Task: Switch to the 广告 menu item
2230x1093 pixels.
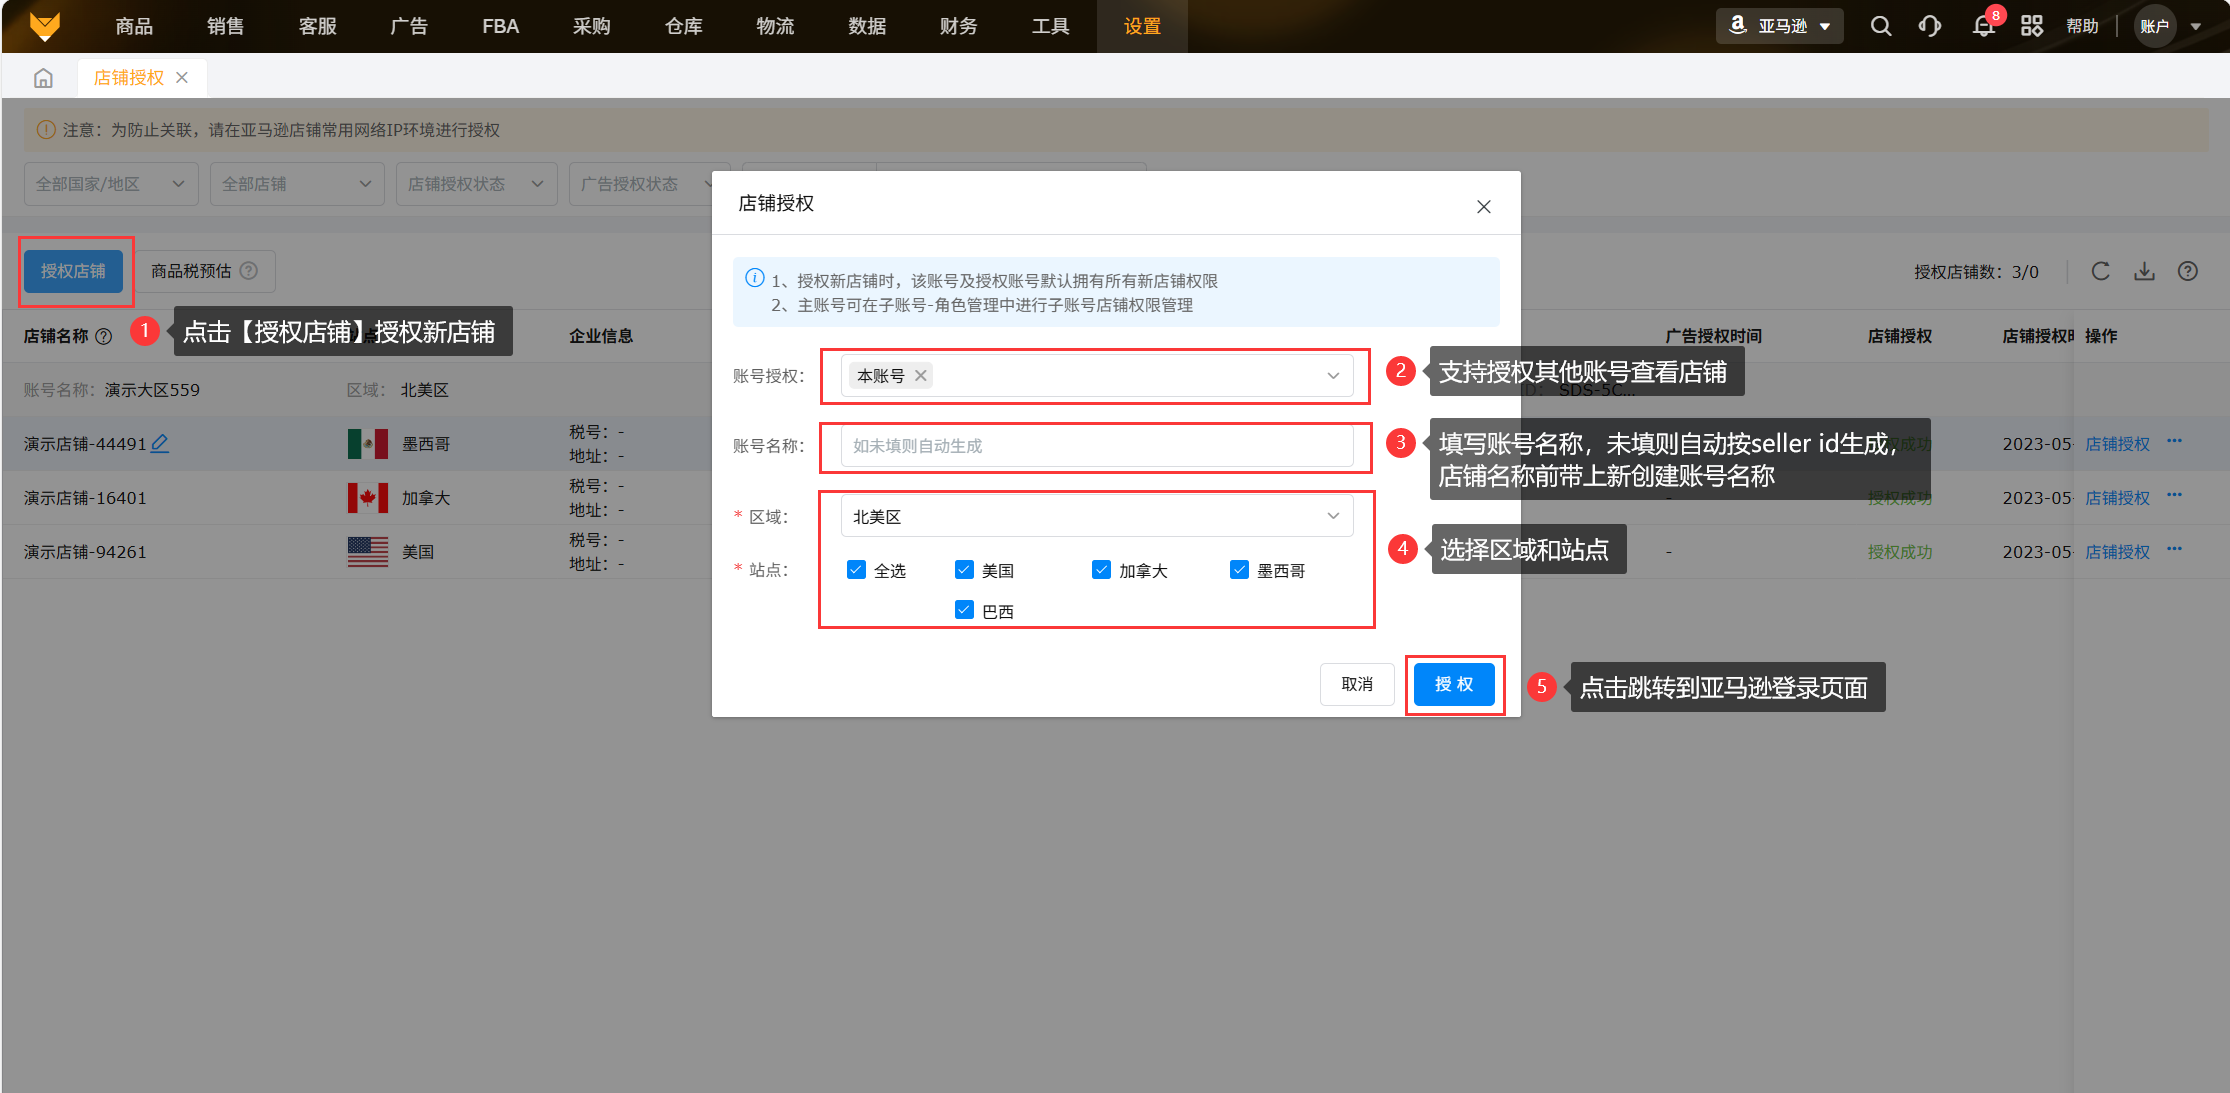Action: point(409,26)
